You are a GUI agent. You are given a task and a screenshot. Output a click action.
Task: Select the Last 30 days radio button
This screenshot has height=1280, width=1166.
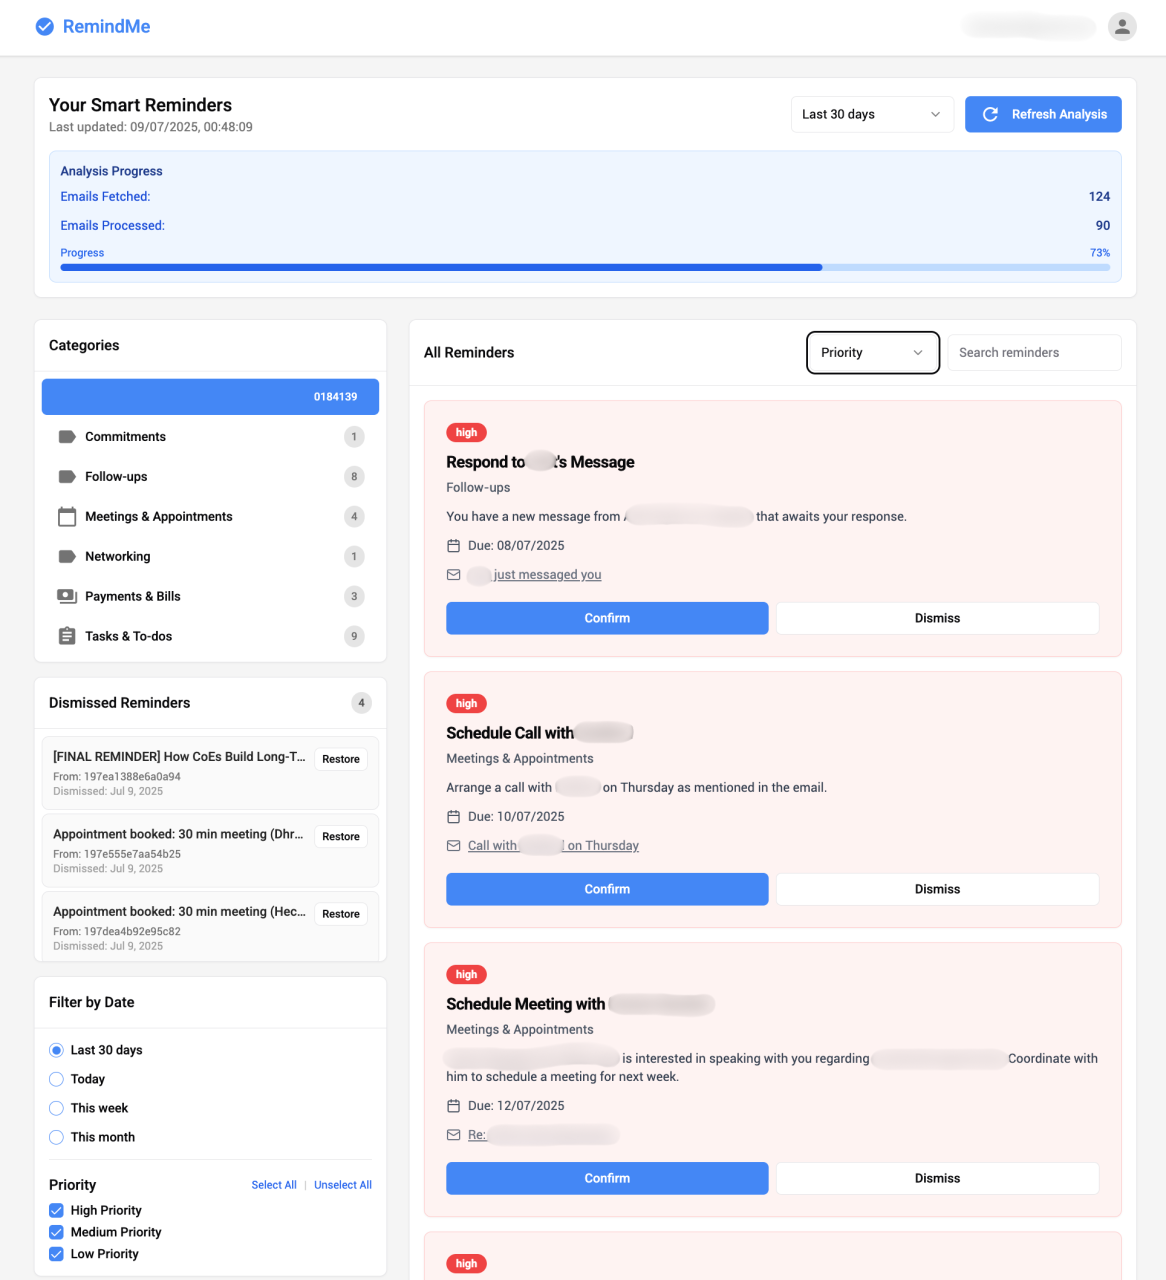click(56, 1050)
